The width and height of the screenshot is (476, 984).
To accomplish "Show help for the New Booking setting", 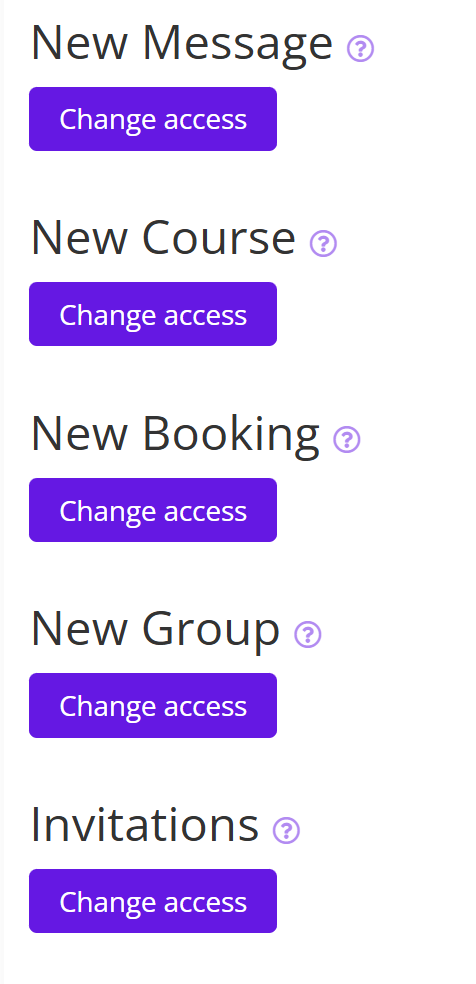I will click(x=347, y=439).
